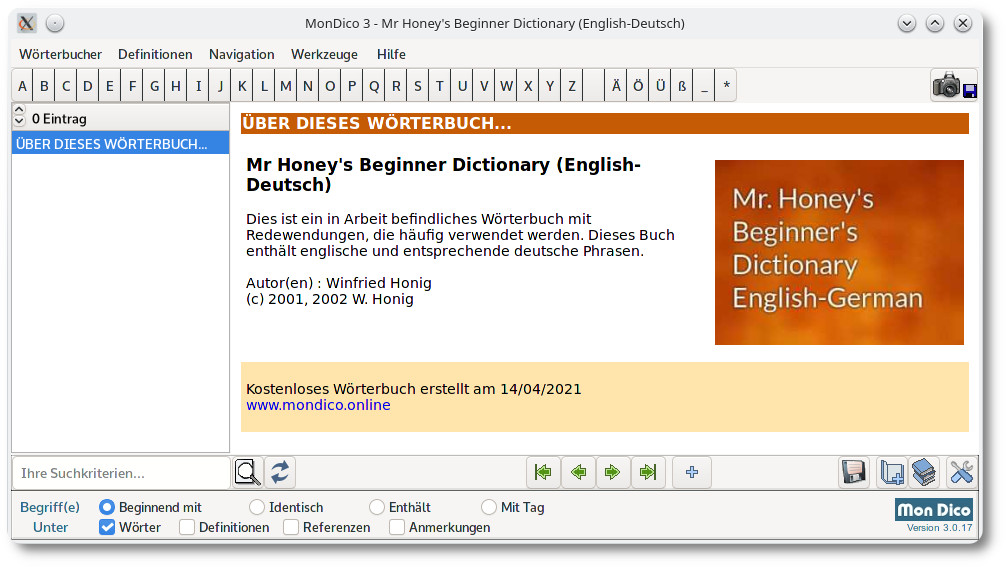The image size is (1006, 567).
Task: Click the 'Version 3.0.17' text
Action: (x=939, y=528)
